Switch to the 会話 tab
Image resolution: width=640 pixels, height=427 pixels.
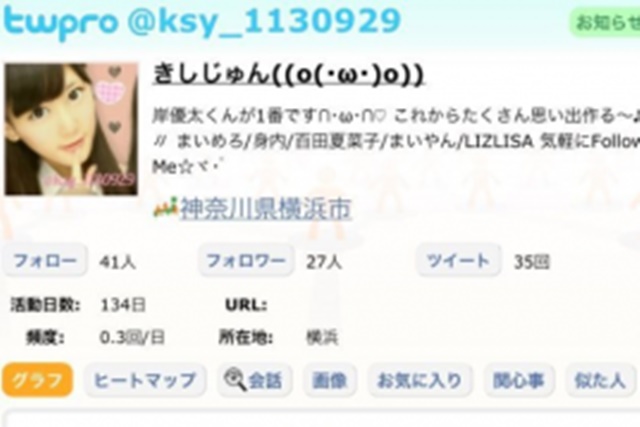click(255, 380)
